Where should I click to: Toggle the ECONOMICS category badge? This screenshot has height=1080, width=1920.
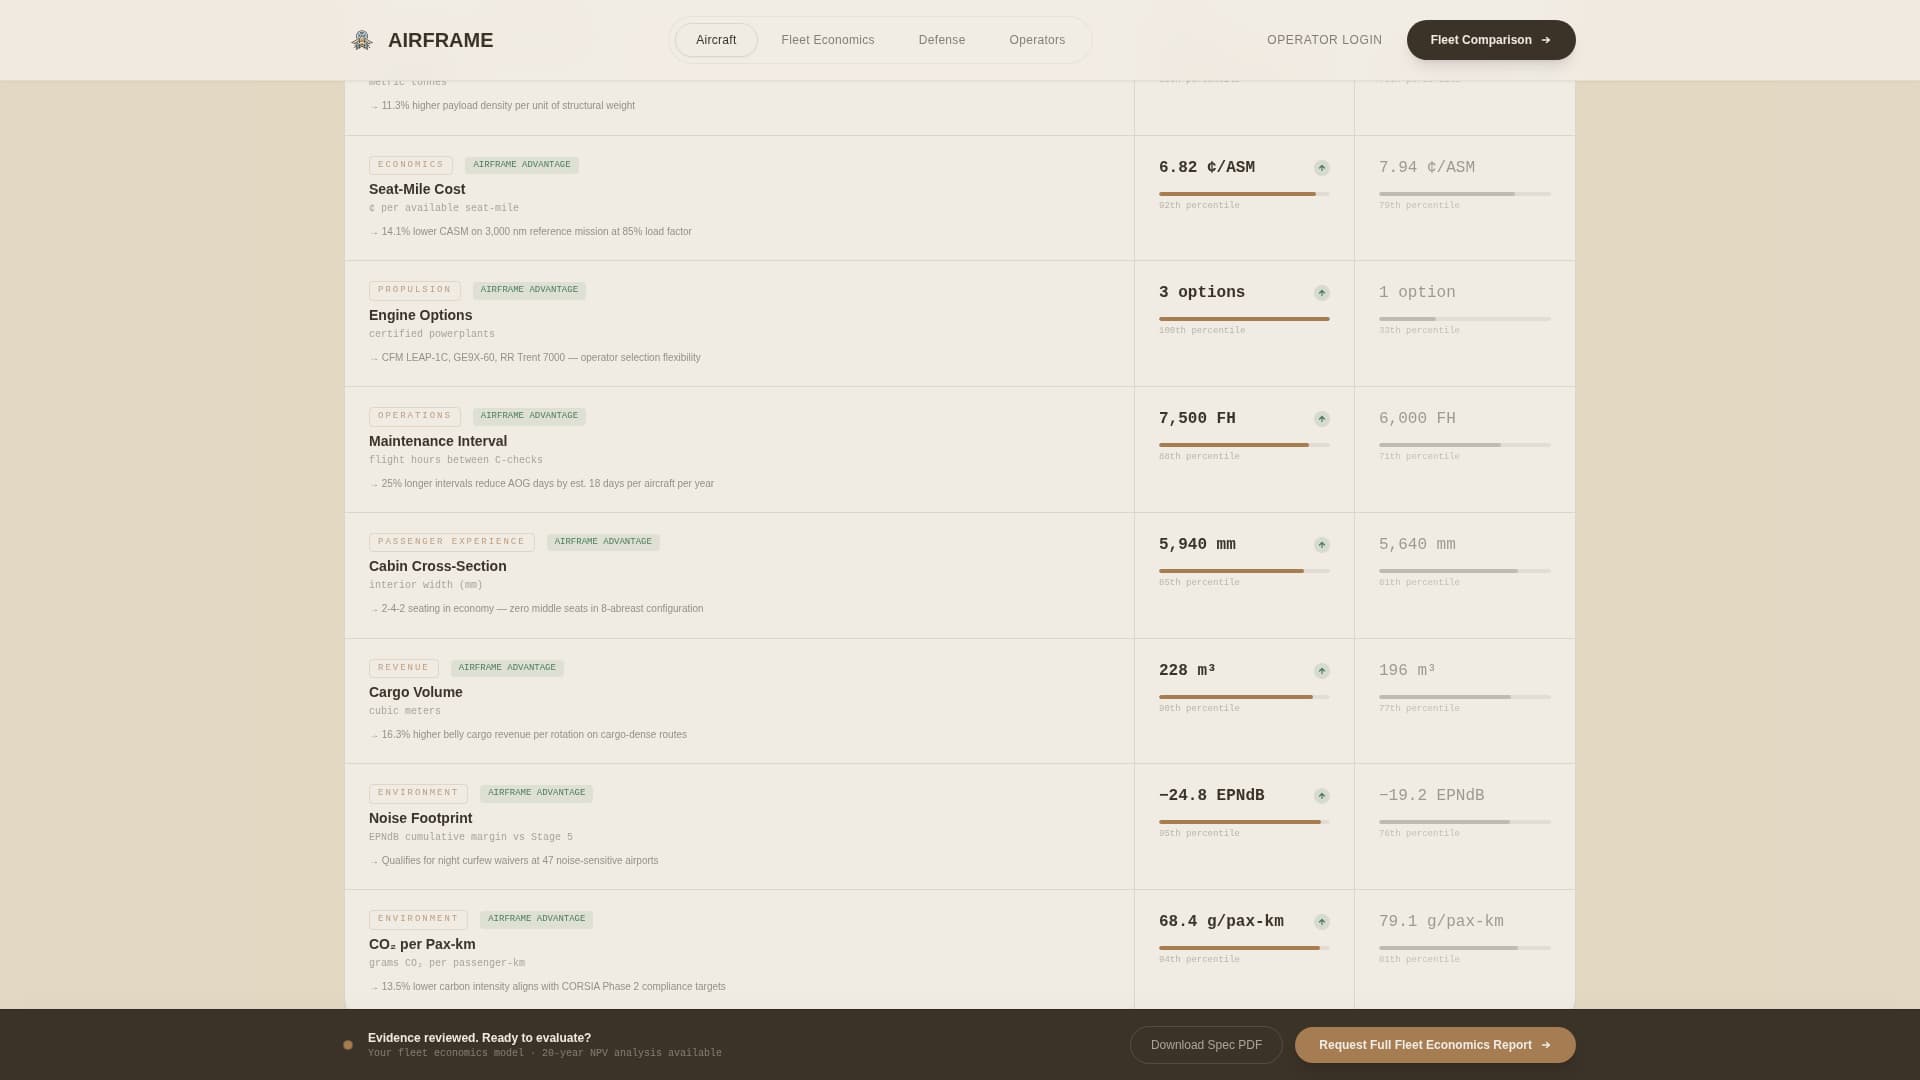(x=411, y=164)
